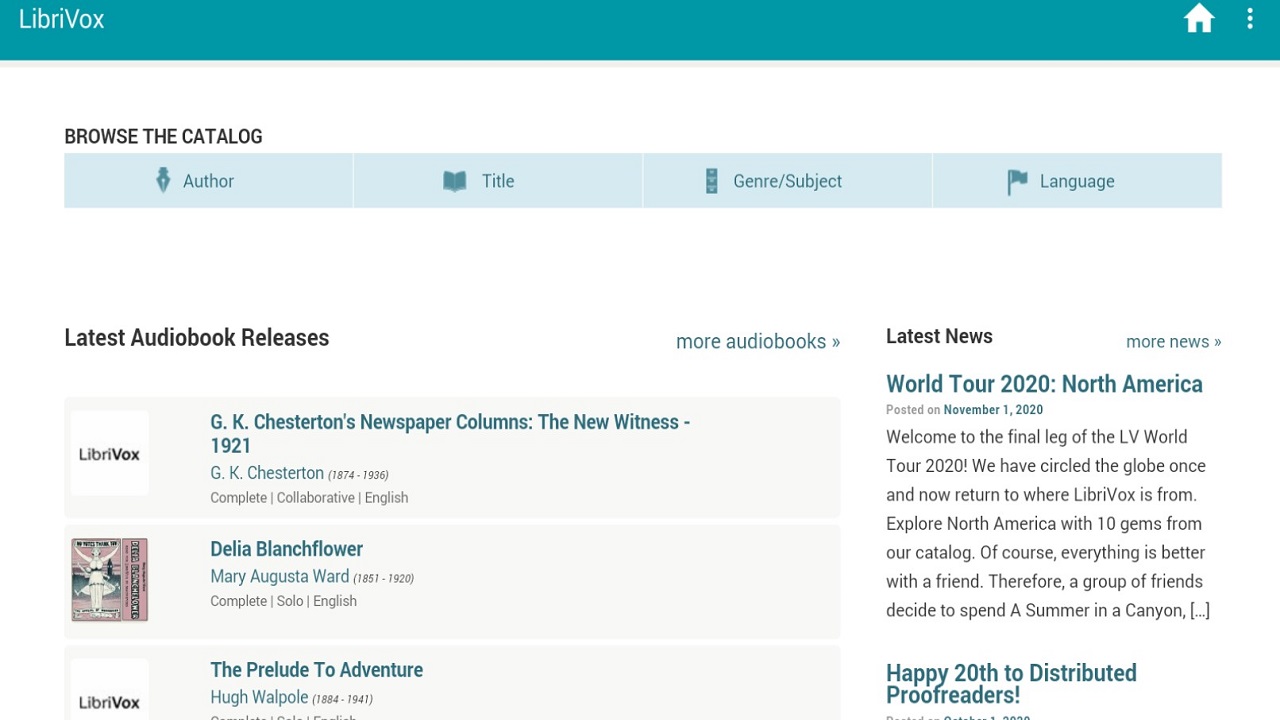The width and height of the screenshot is (1280, 720).
Task: Expand more news link
Action: [1173, 342]
